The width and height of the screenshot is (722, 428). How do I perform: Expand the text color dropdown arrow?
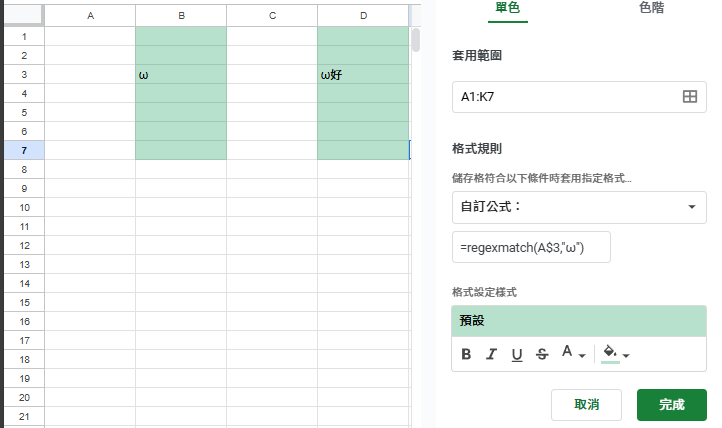click(x=582, y=355)
